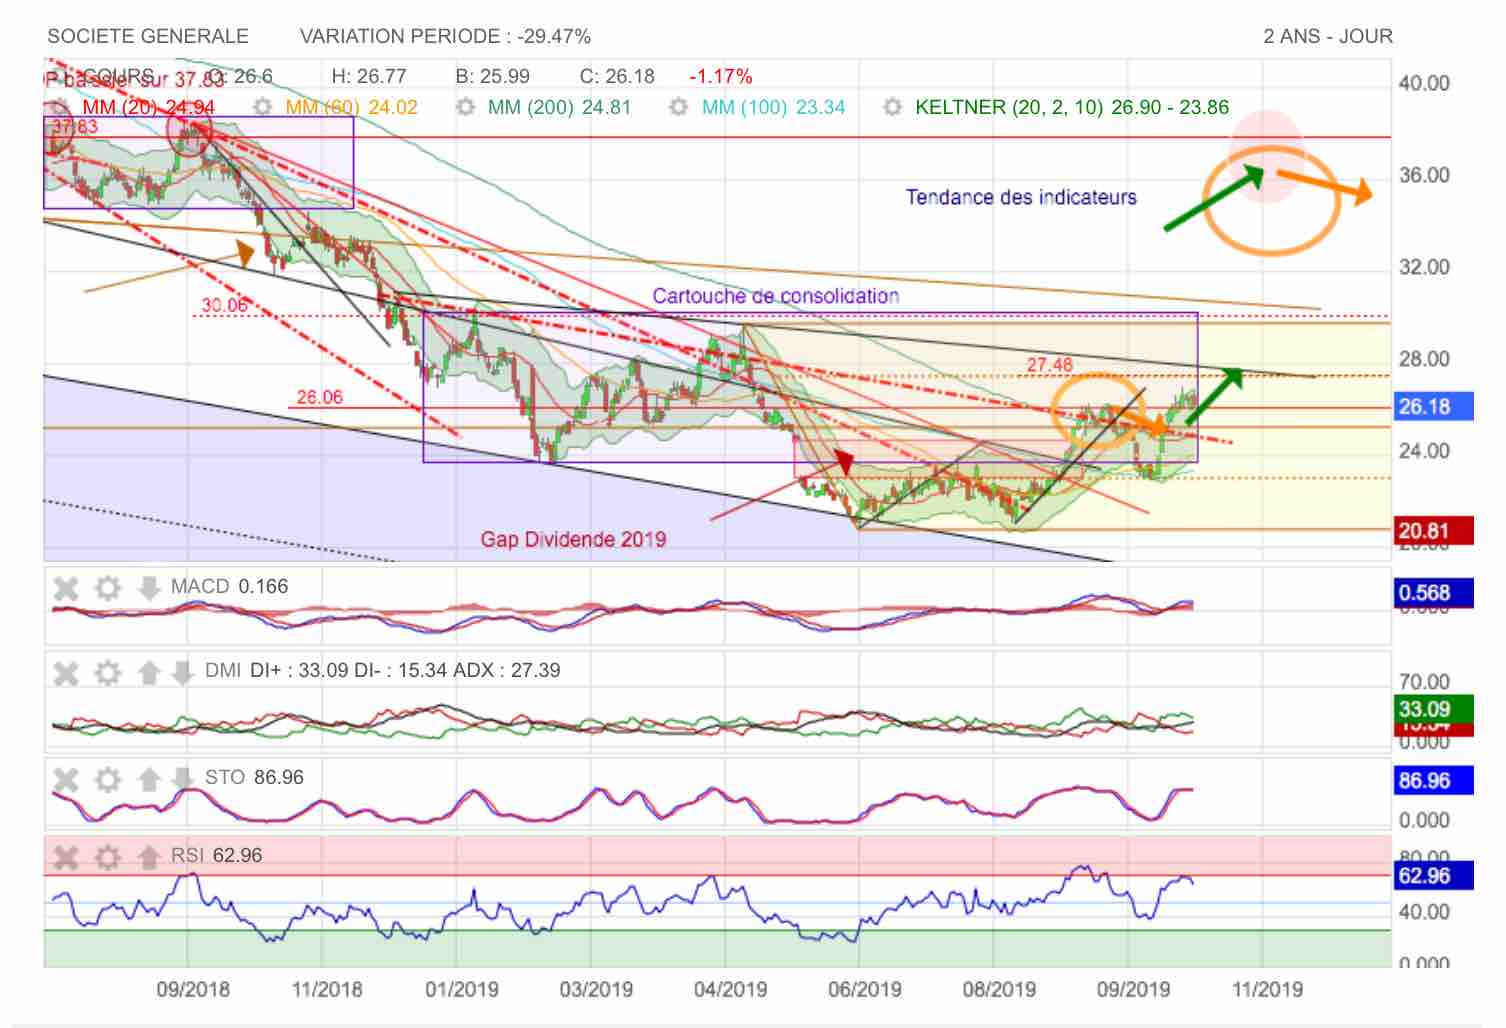
Task: Click the red 20.81 price tag
Action: click(1433, 530)
